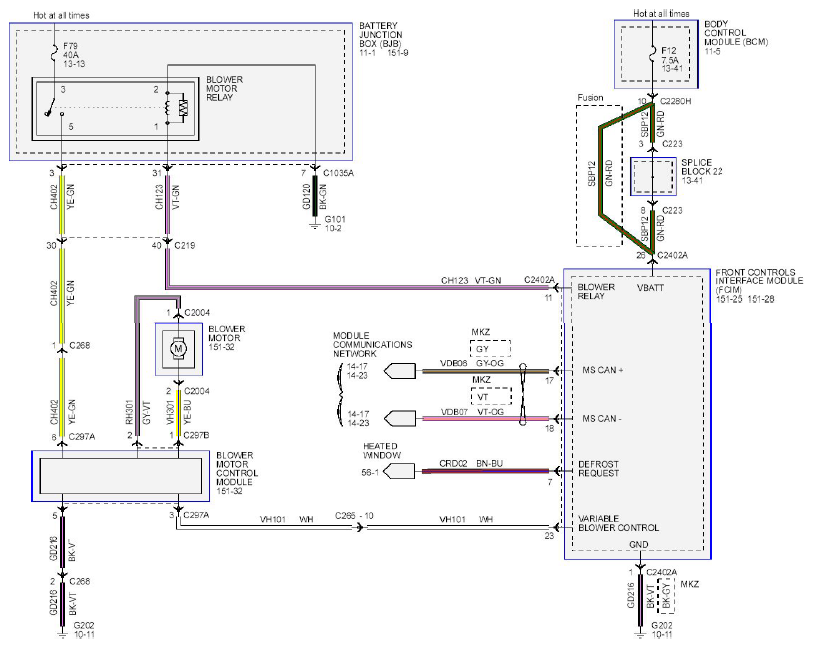
Task: Click the C2402A connector label at pin 11
Action: pyautogui.click(x=539, y=280)
